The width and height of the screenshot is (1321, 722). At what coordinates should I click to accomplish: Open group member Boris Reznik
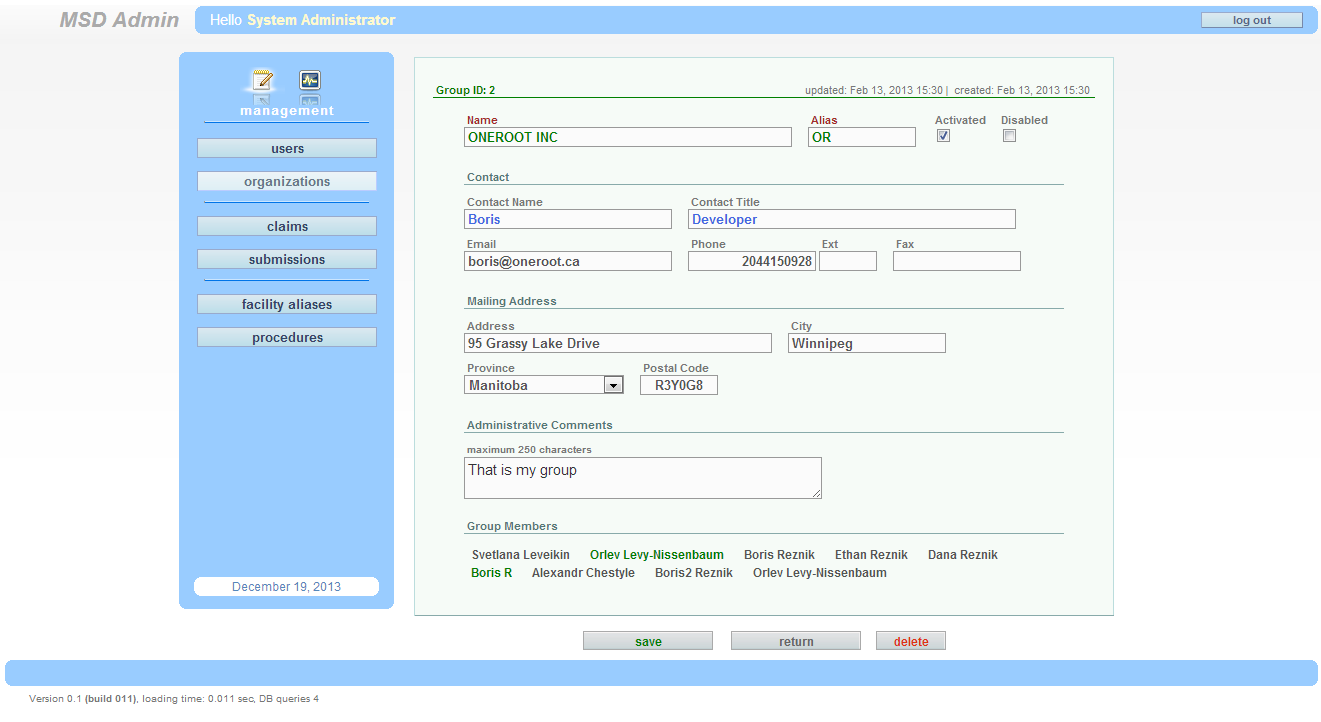779,555
